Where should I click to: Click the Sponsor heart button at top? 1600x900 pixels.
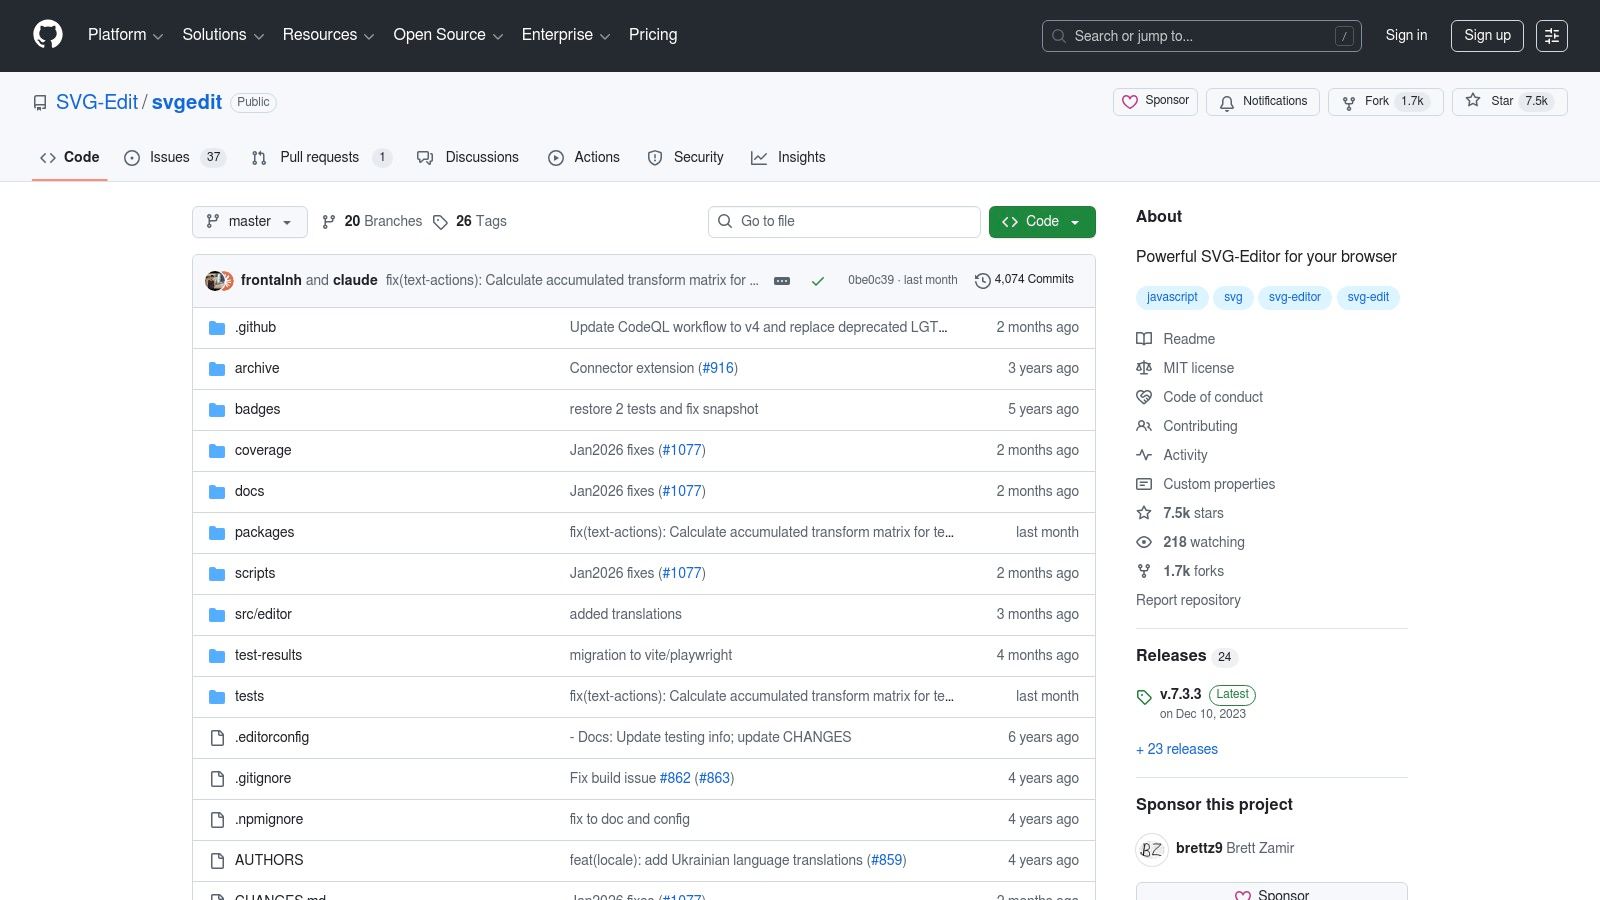pos(1155,101)
